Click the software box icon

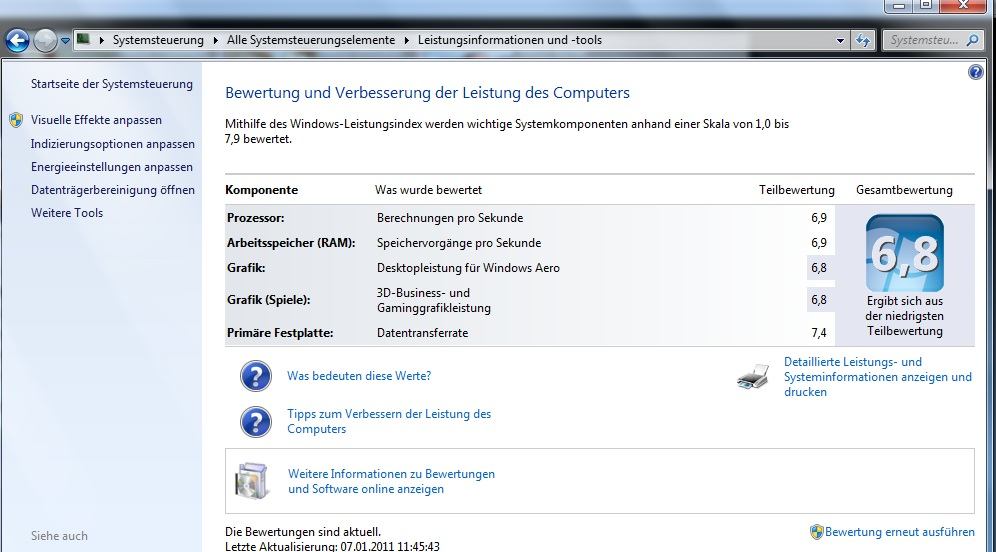(x=252, y=481)
